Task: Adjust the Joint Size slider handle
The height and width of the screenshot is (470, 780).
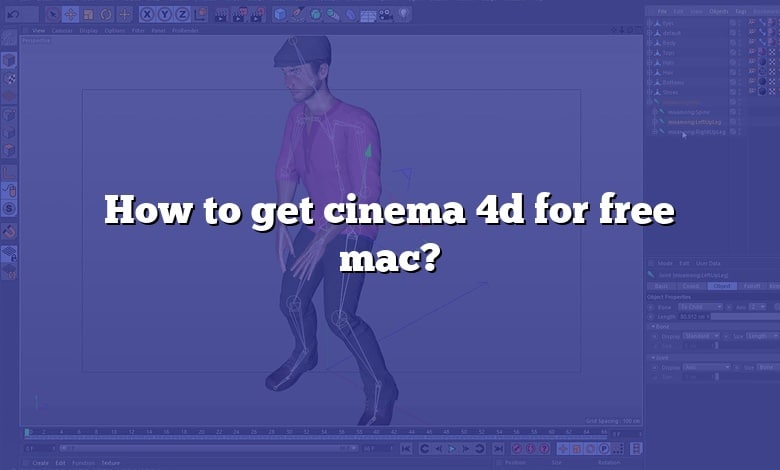Action: 717,377
